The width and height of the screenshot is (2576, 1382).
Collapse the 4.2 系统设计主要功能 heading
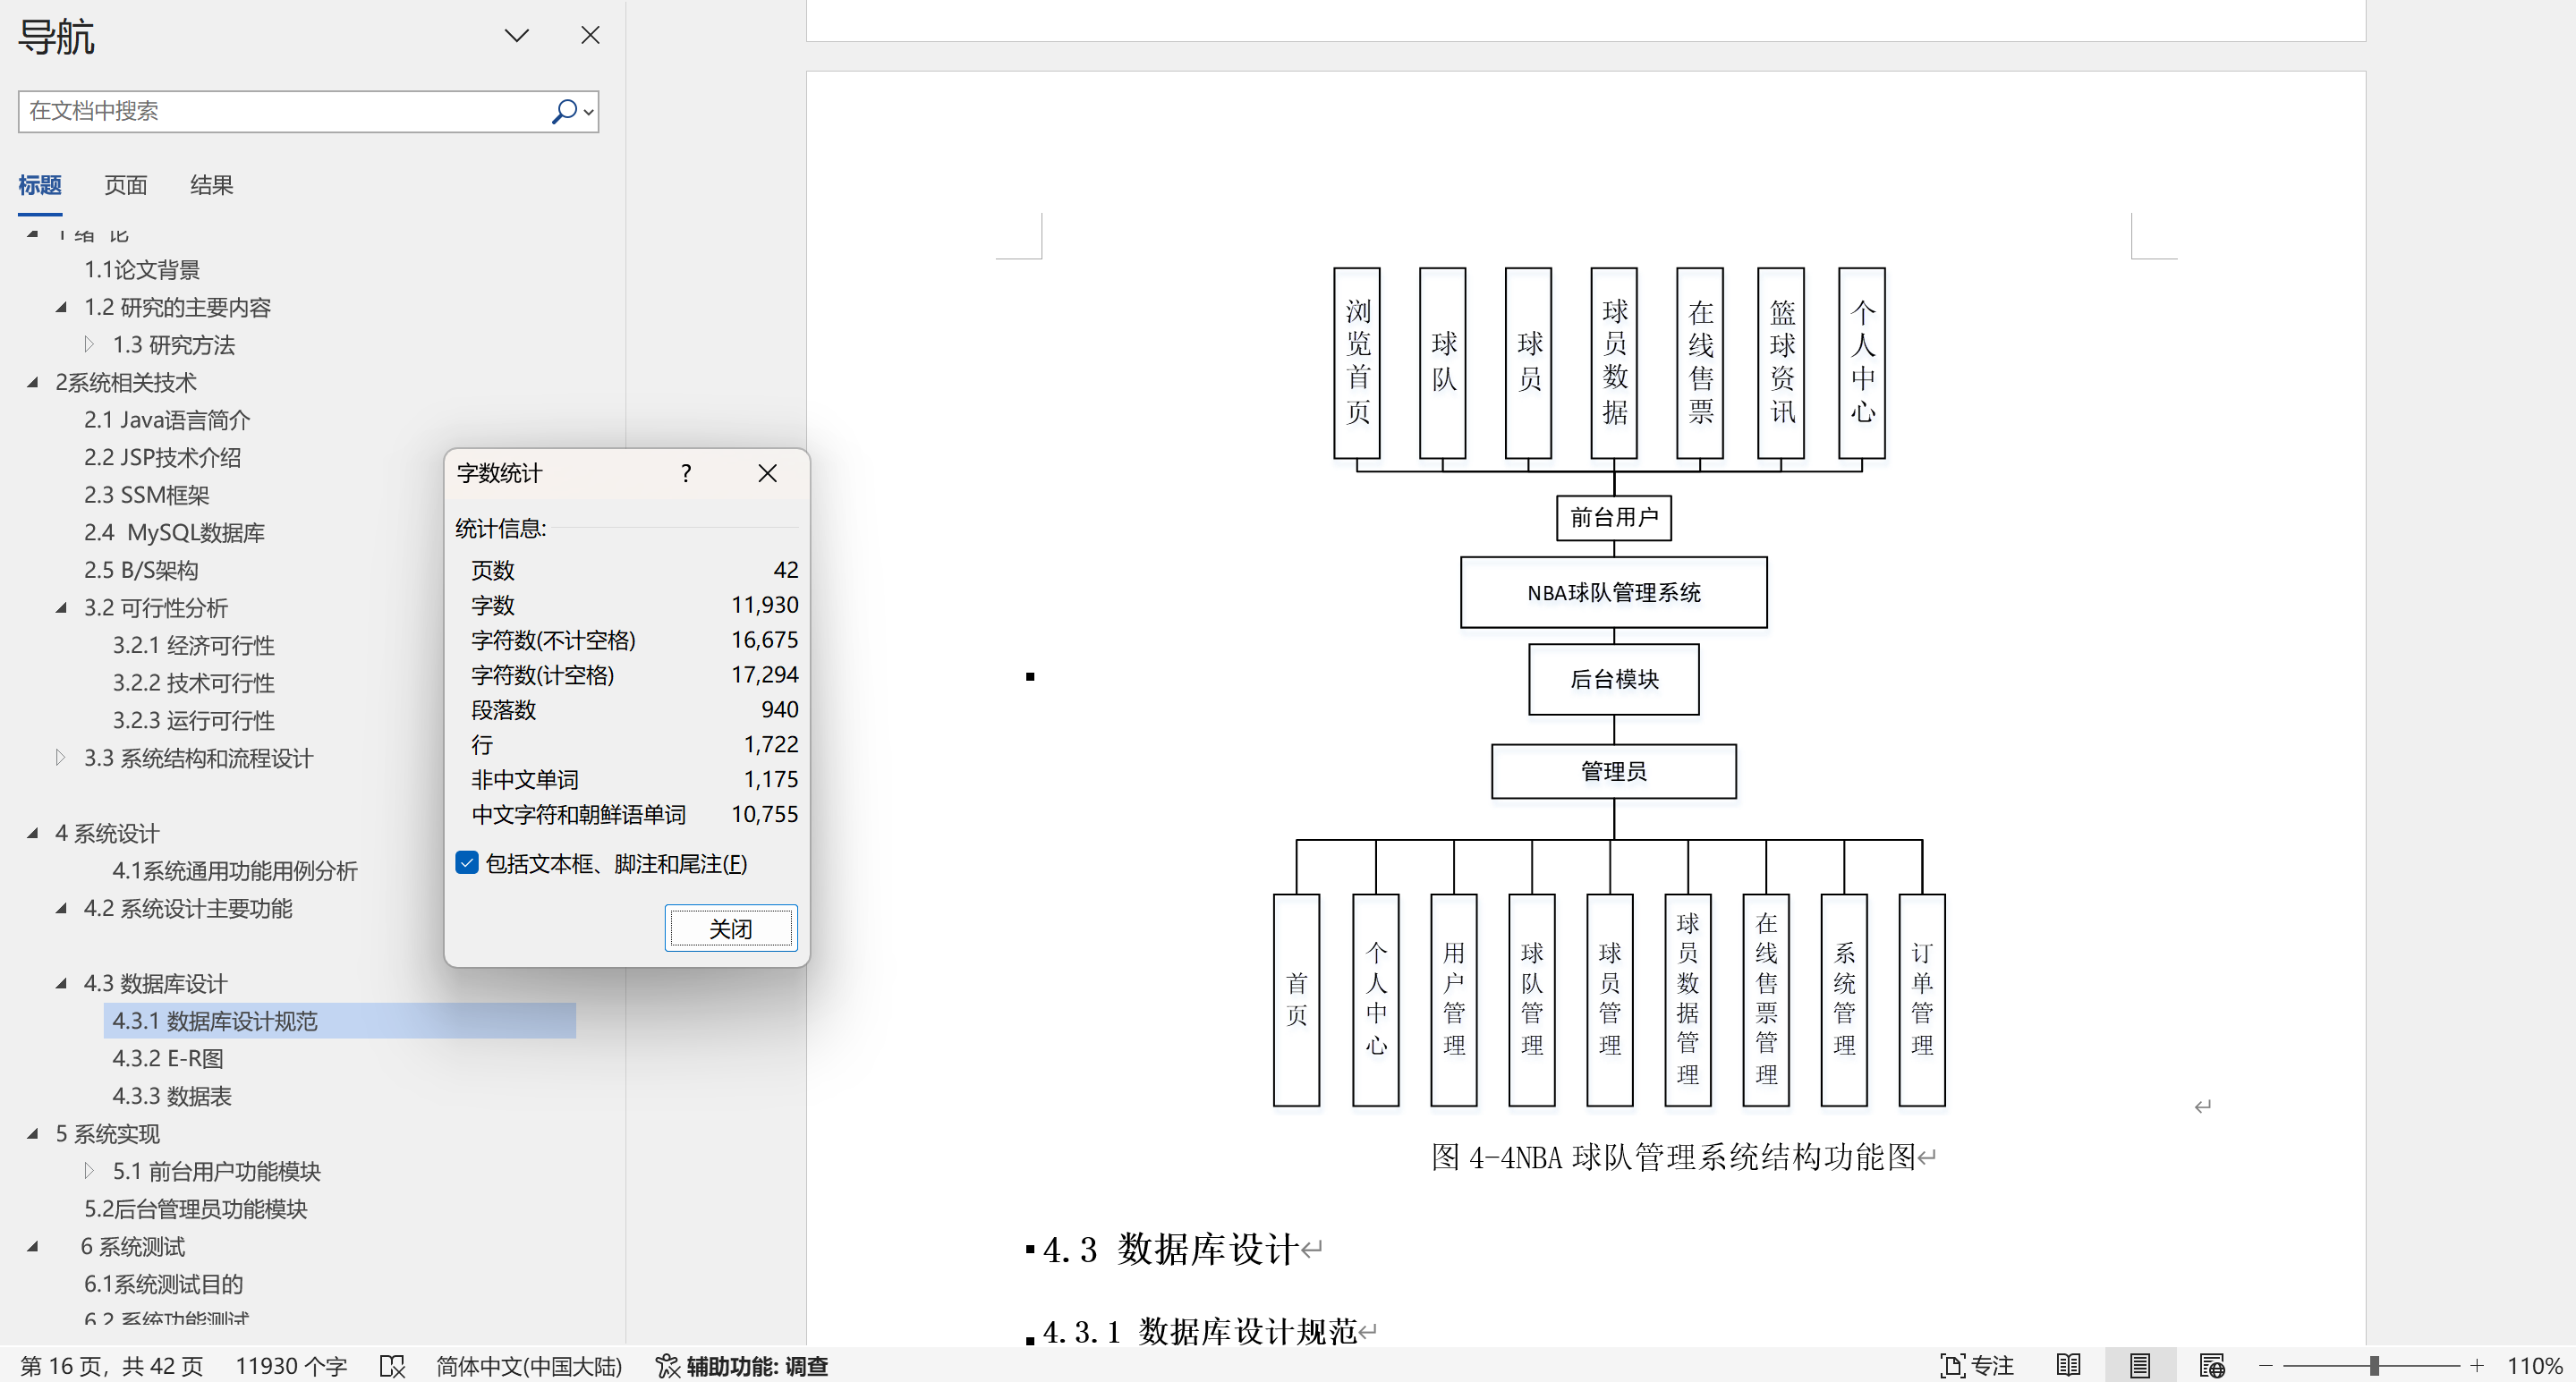coord(61,908)
